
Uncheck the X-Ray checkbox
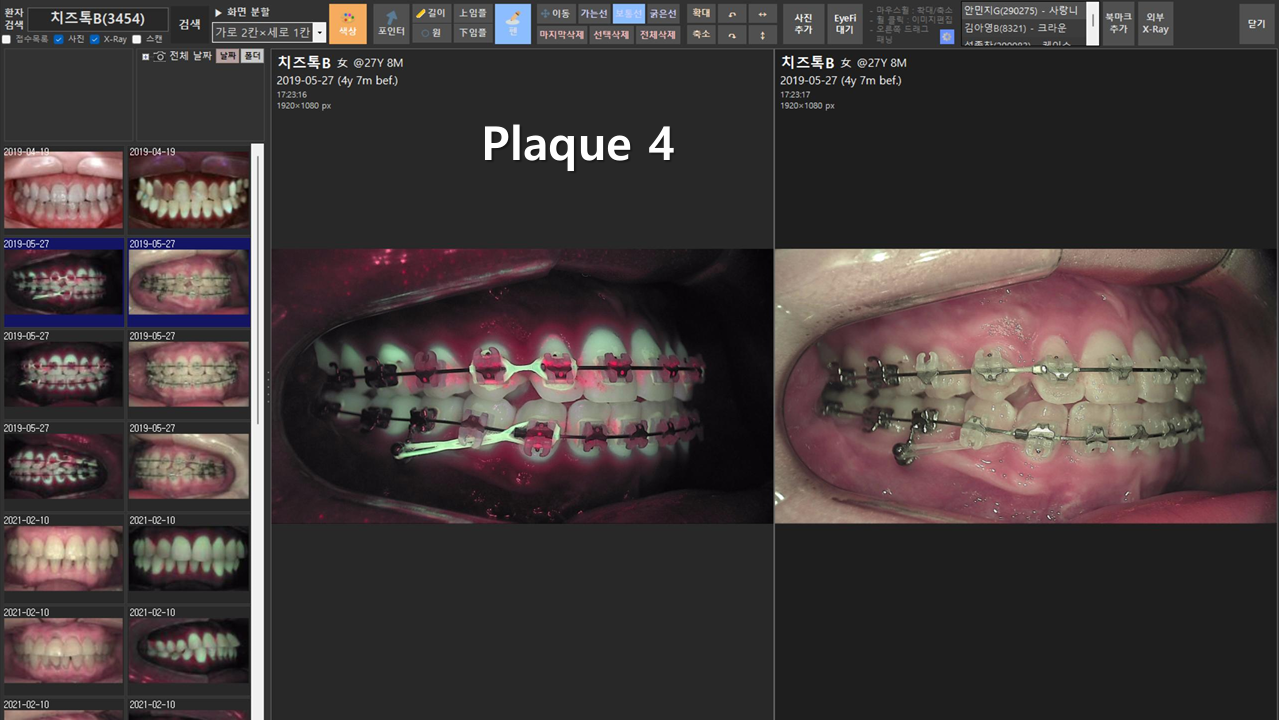pyautogui.click(x=95, y=39)
